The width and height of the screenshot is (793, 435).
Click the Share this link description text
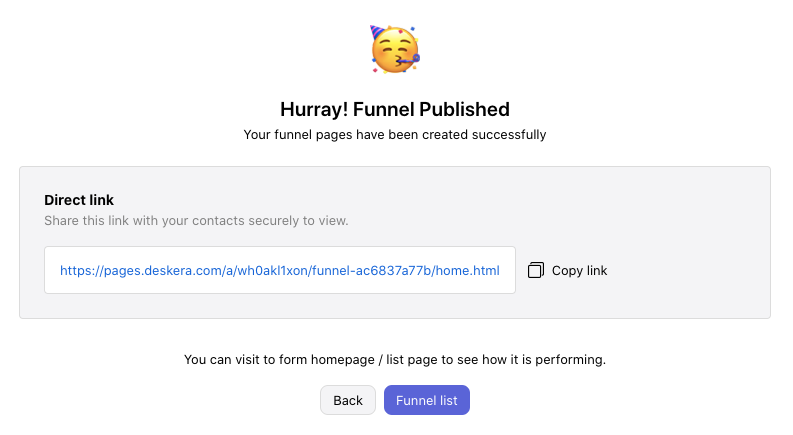(x=196, y=221)
